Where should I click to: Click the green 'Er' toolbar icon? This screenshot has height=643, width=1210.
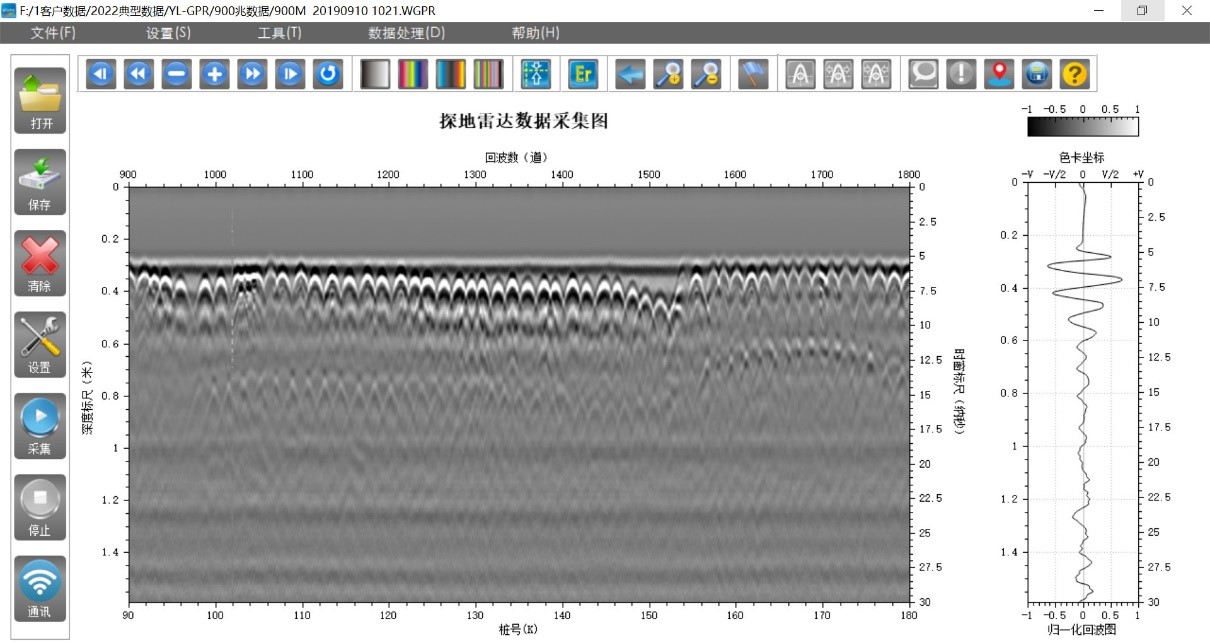pyautogui.click(x=583, y=74)
